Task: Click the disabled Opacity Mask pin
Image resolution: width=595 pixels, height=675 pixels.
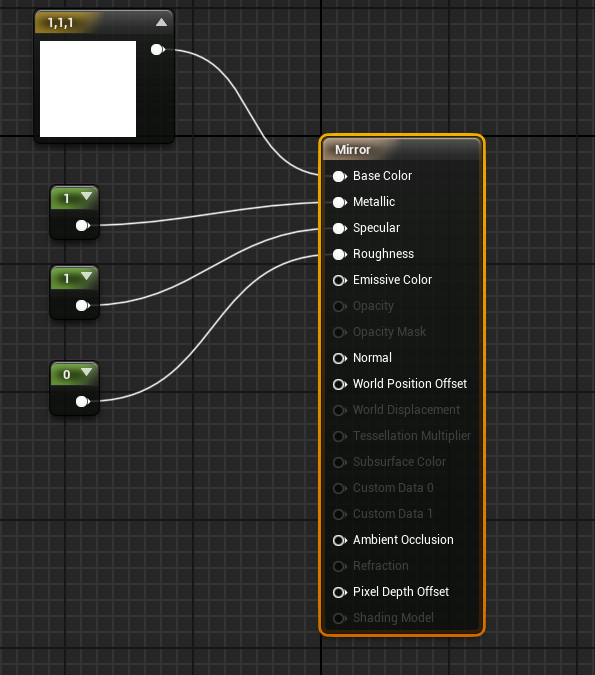Action: [340, 332]
